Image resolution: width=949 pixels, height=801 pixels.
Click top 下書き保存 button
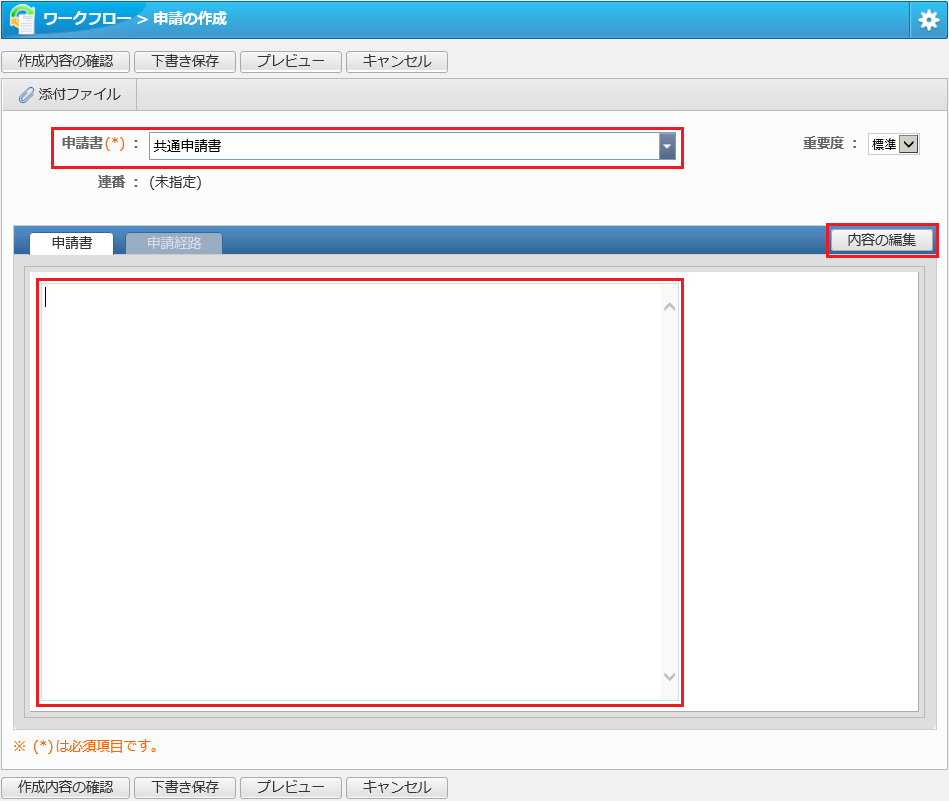(x=185, y=61)
